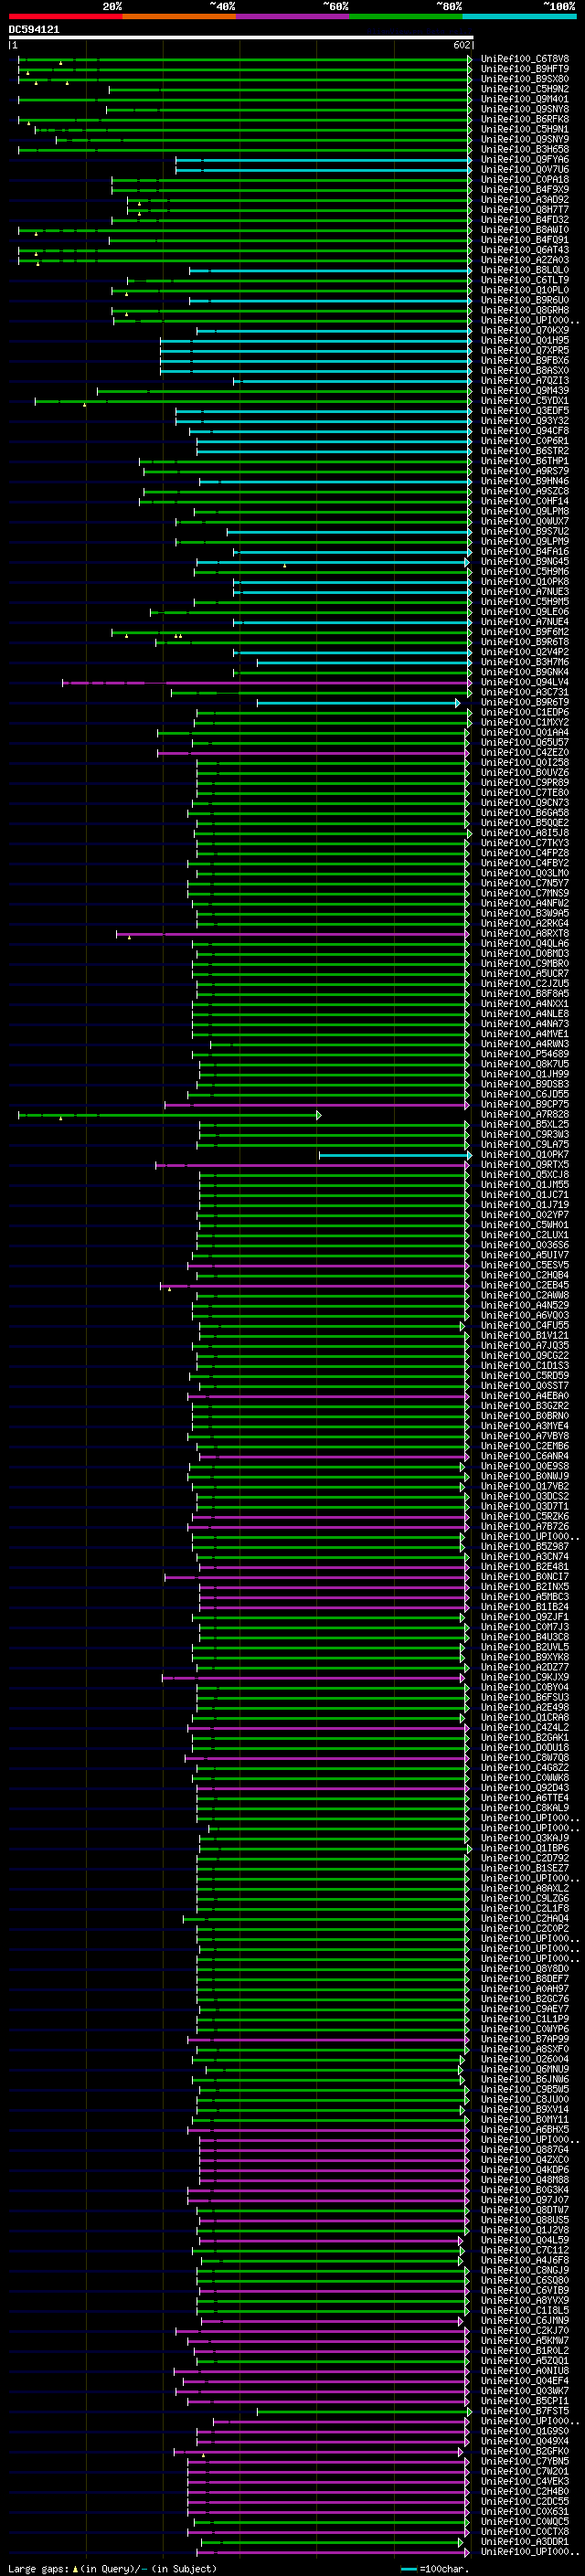Select hit UniRef100_Q94LV4
This screenshot has height=2576, width=585.
pyautogui.click(x=525, y=682)
